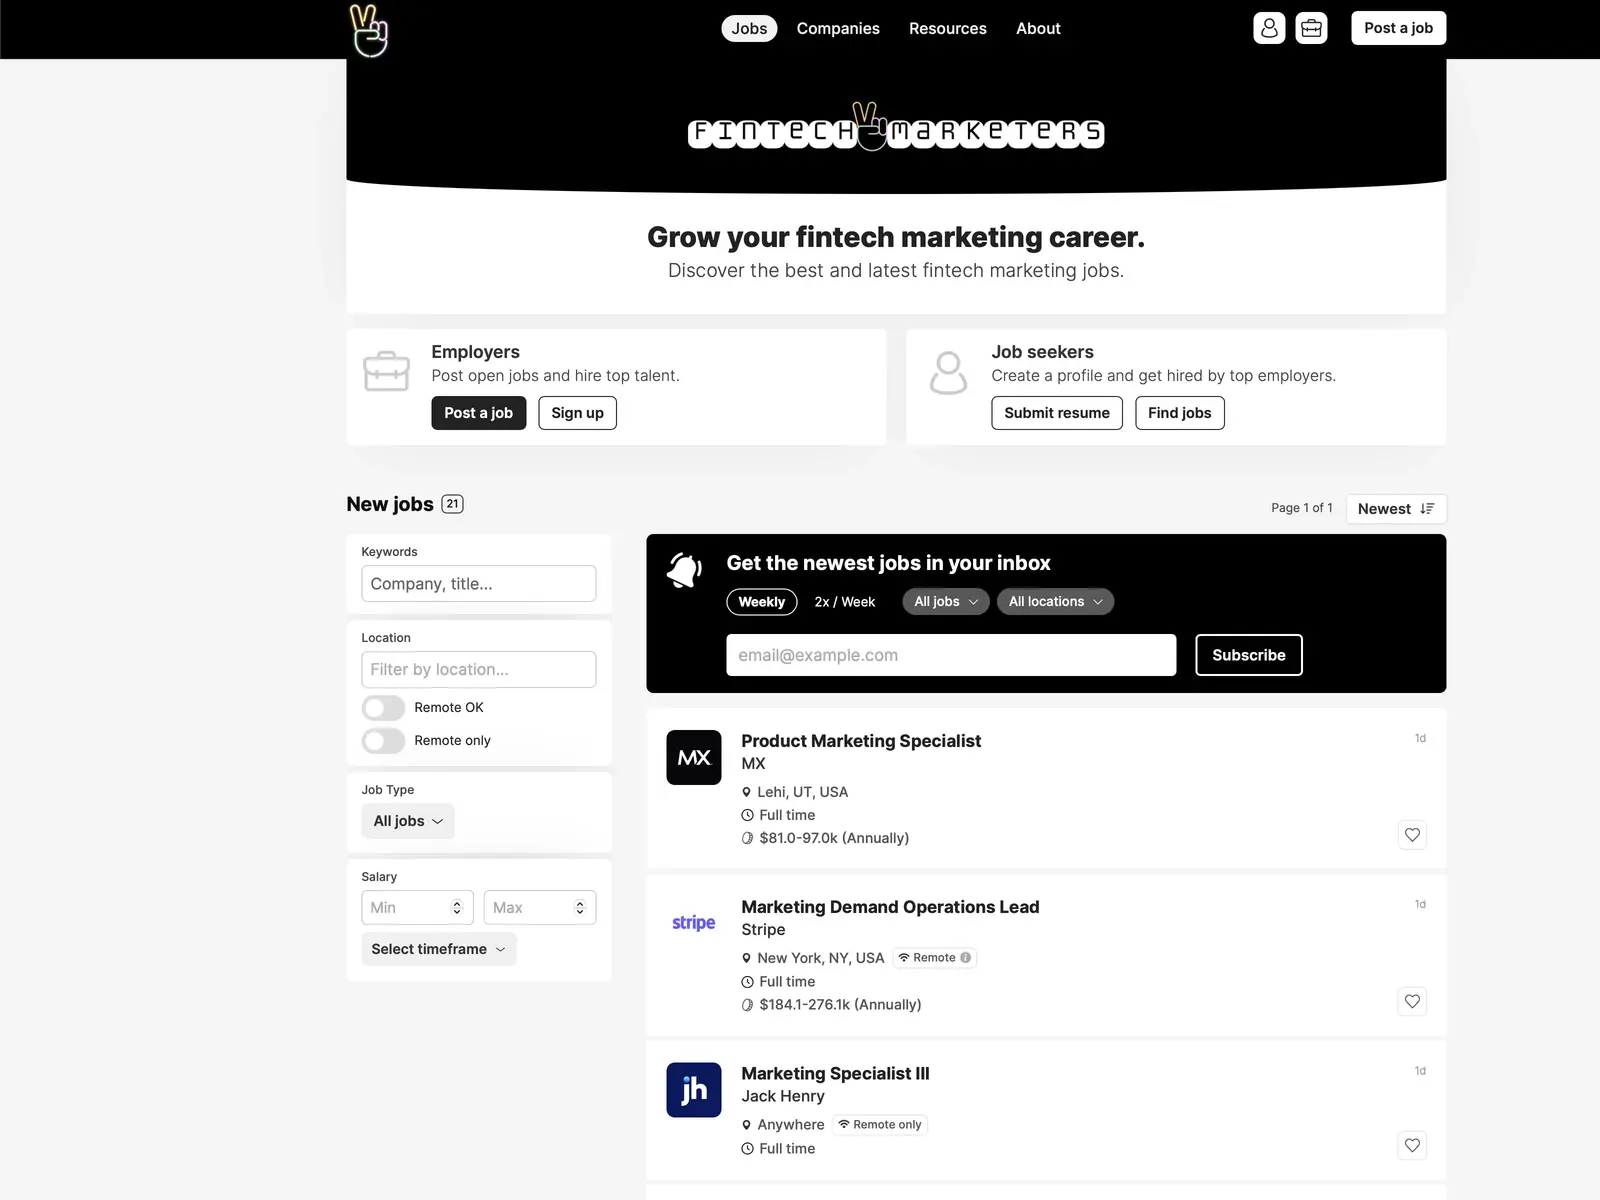Open the Select timeframe dropdown

439,949
